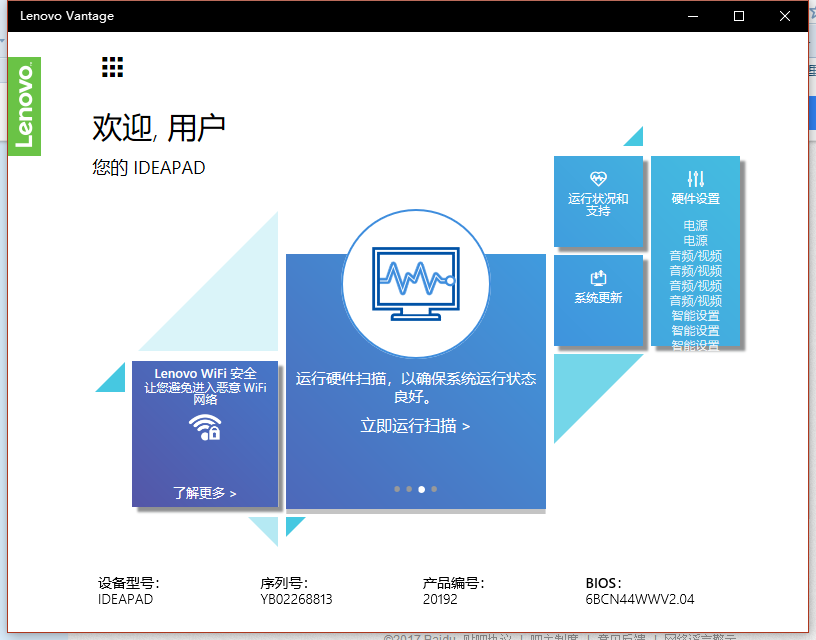Click 欢迎, 用户 greeting heading
816x640 pixels.
pyautogui.click(x=159, y=128)
